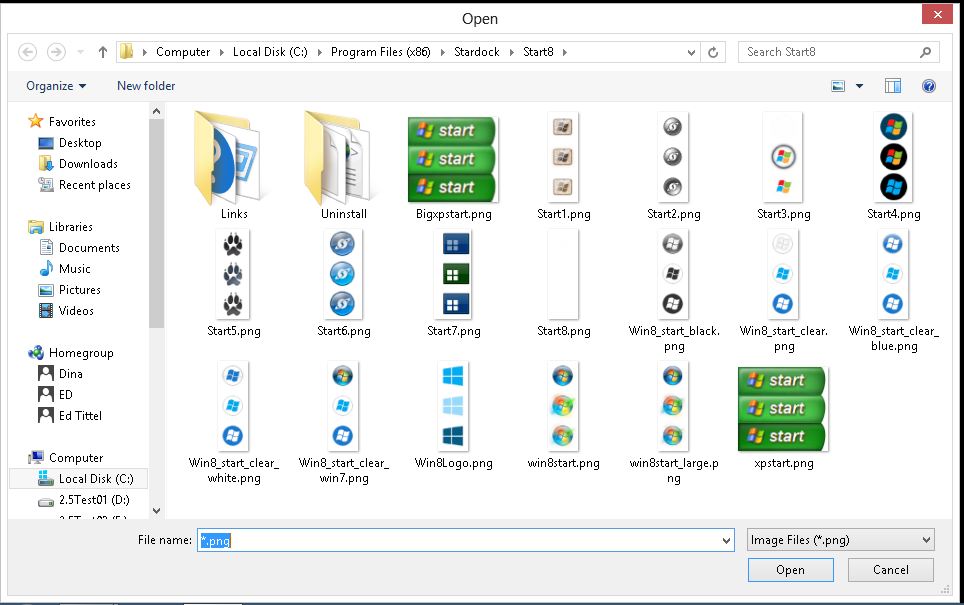Image resolution: width=964 pixels, height=605 pixels.
Task: Open the Links folder
Action: coord(233,160)
